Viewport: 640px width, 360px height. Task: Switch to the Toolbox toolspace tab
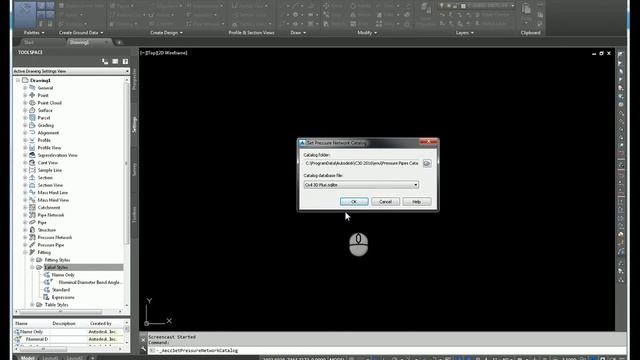pos(134,214)
